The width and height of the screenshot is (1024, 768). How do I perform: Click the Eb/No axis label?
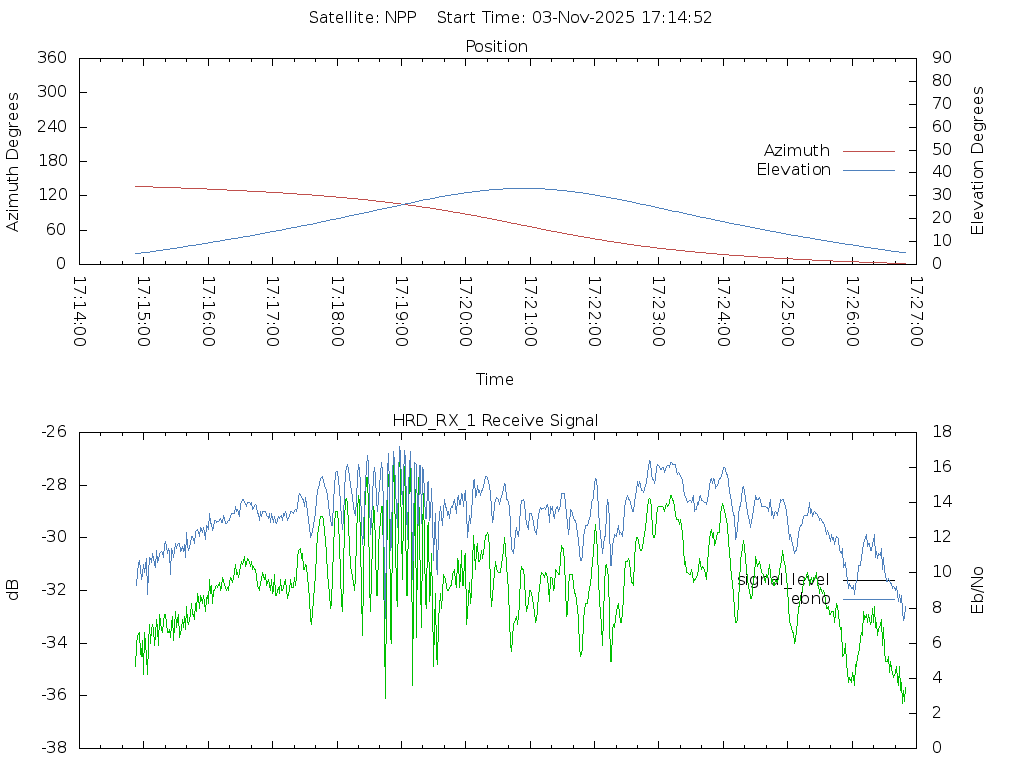978,590
